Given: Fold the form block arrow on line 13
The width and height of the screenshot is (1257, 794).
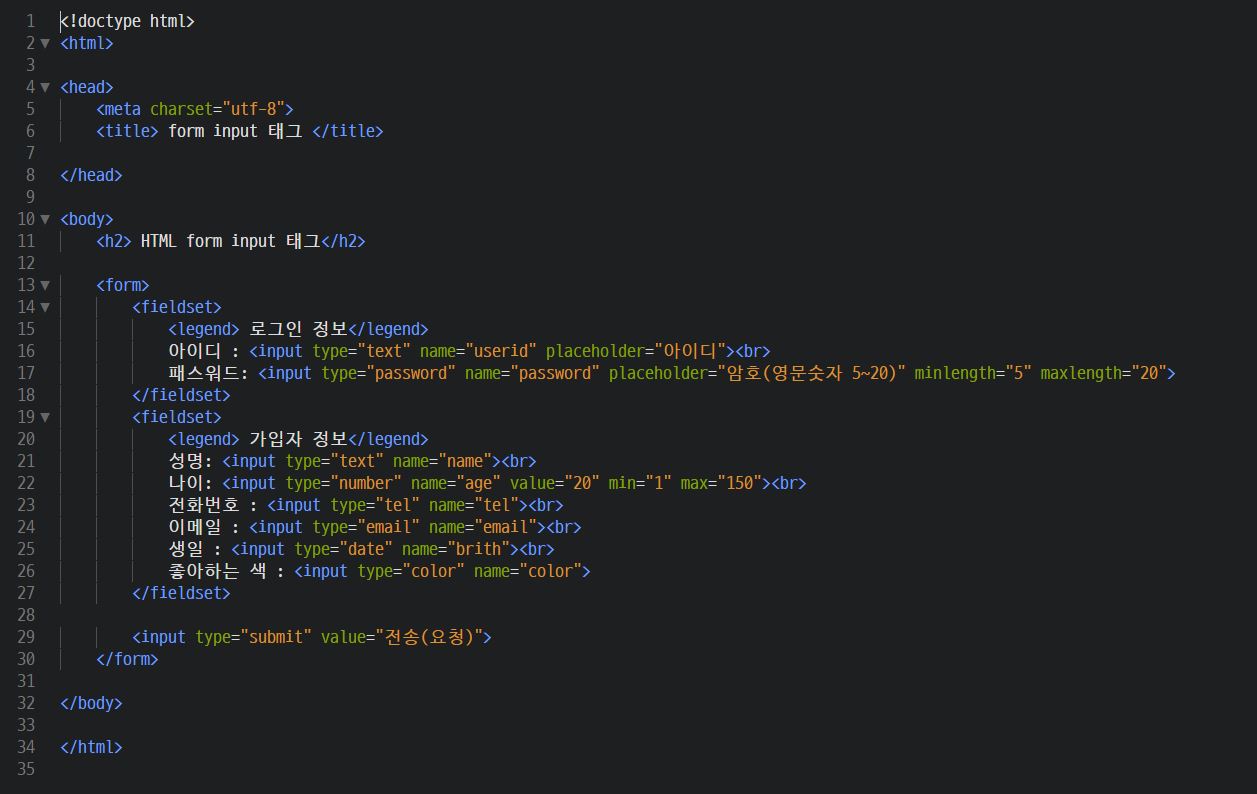Looking at the screenshot, I should click(45, 285).
